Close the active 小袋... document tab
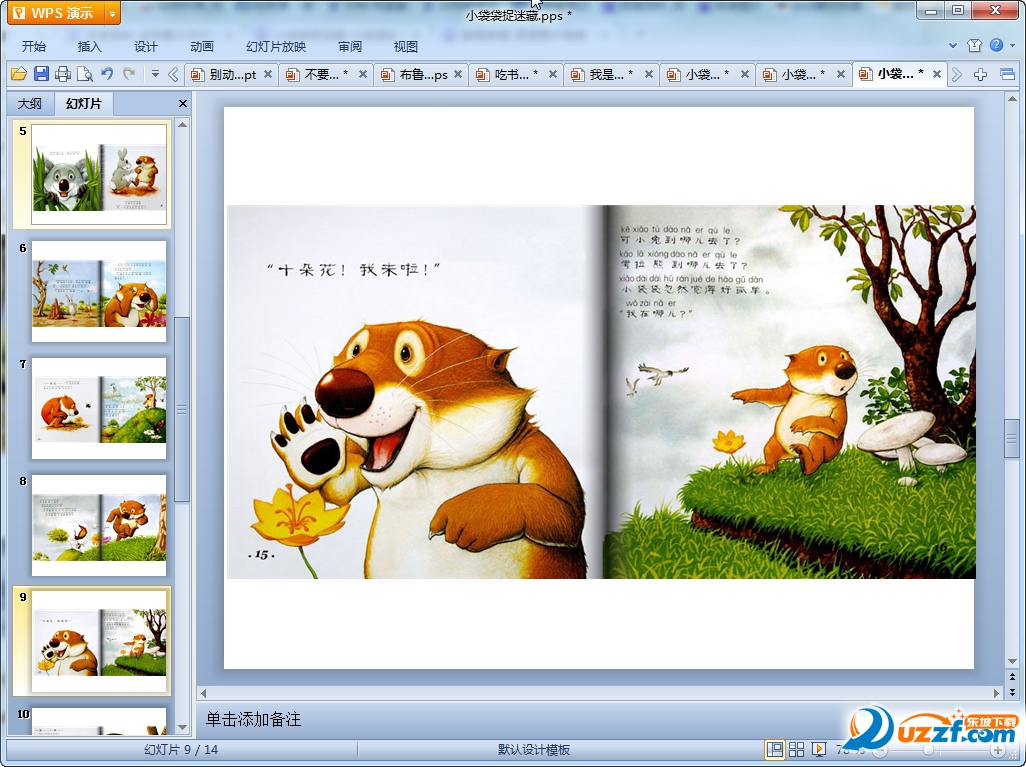This screenshot has width=1026, height=767. point(937,75)
